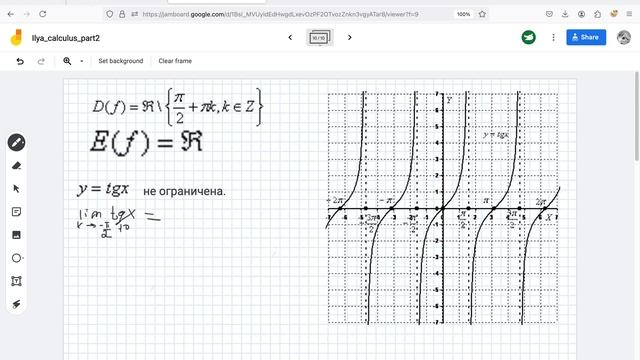Add a text box
The height and width of the screenshot is (360, 640).
click(x=16, y=281)
